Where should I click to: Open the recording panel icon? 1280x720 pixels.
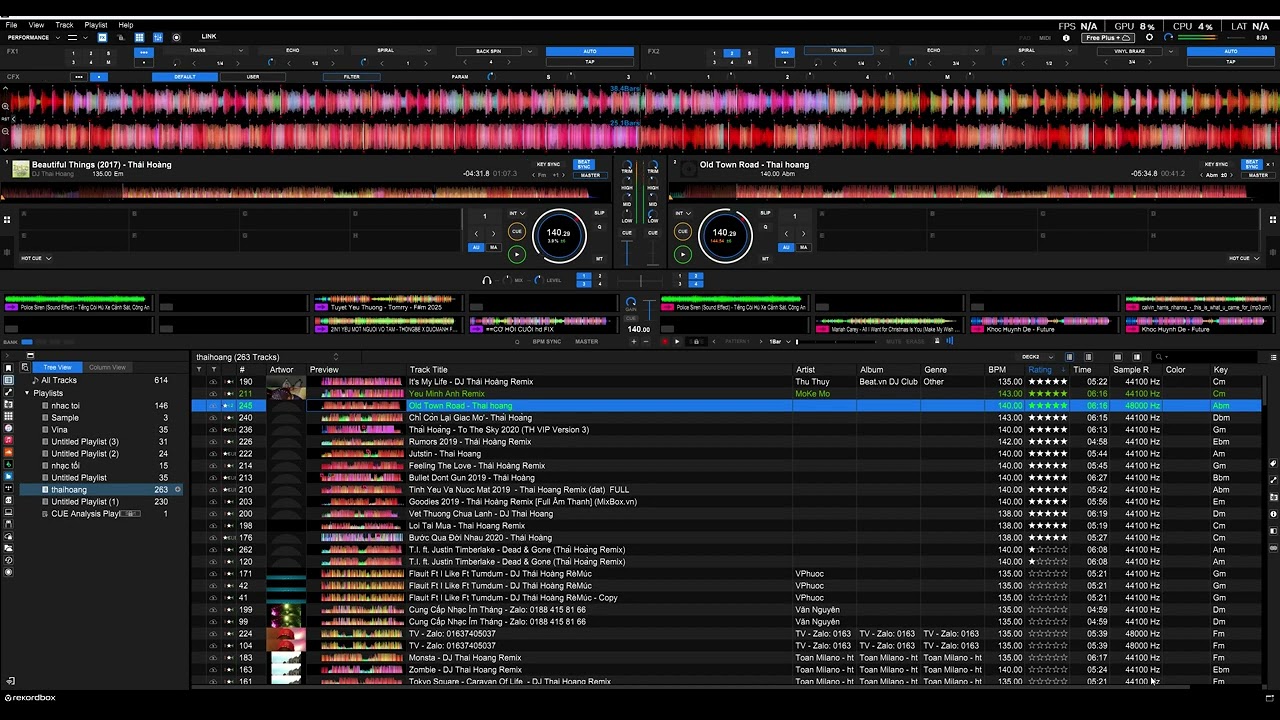point(177,38)
